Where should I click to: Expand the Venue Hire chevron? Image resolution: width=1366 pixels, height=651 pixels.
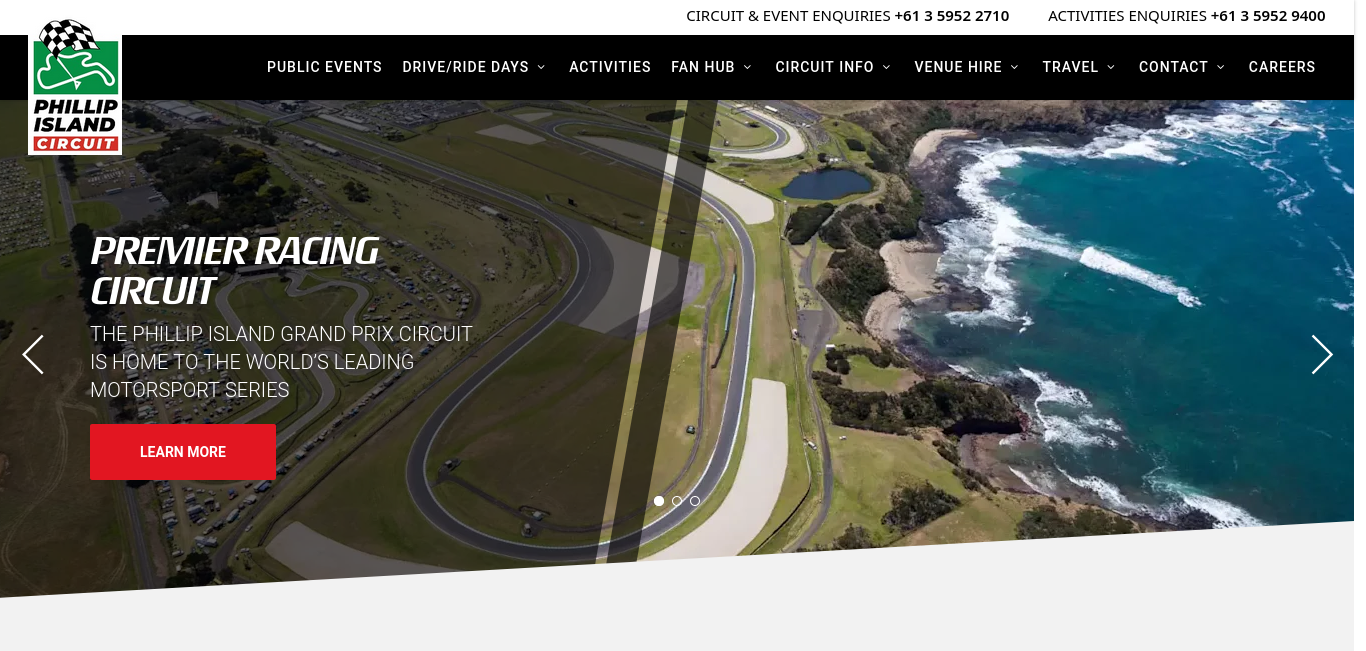(1014, 67)
